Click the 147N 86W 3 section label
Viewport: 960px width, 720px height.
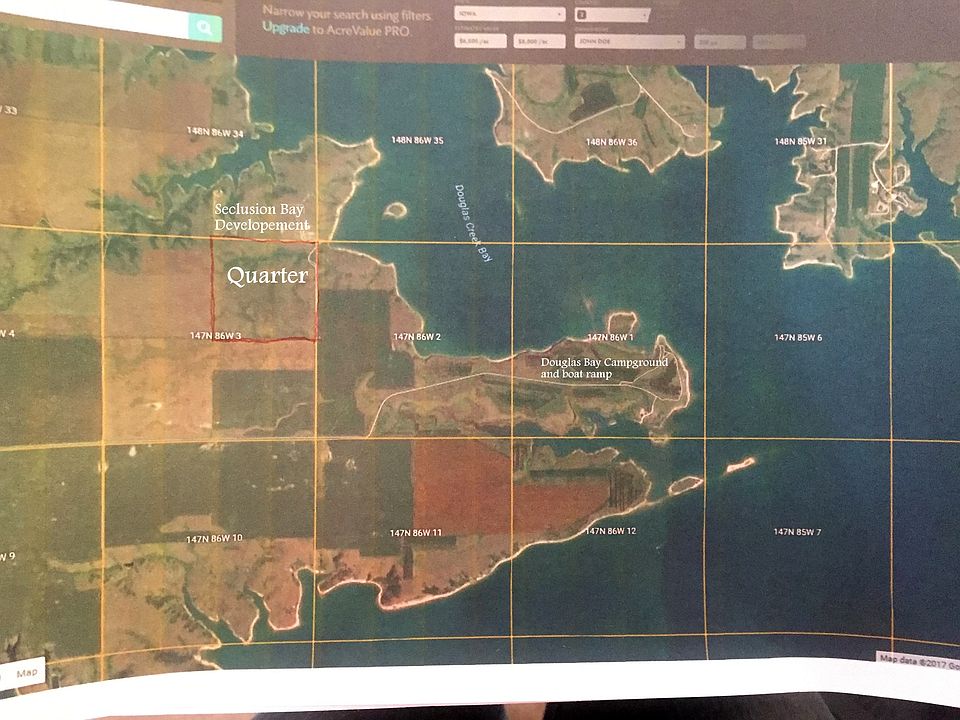pos(216,336)
